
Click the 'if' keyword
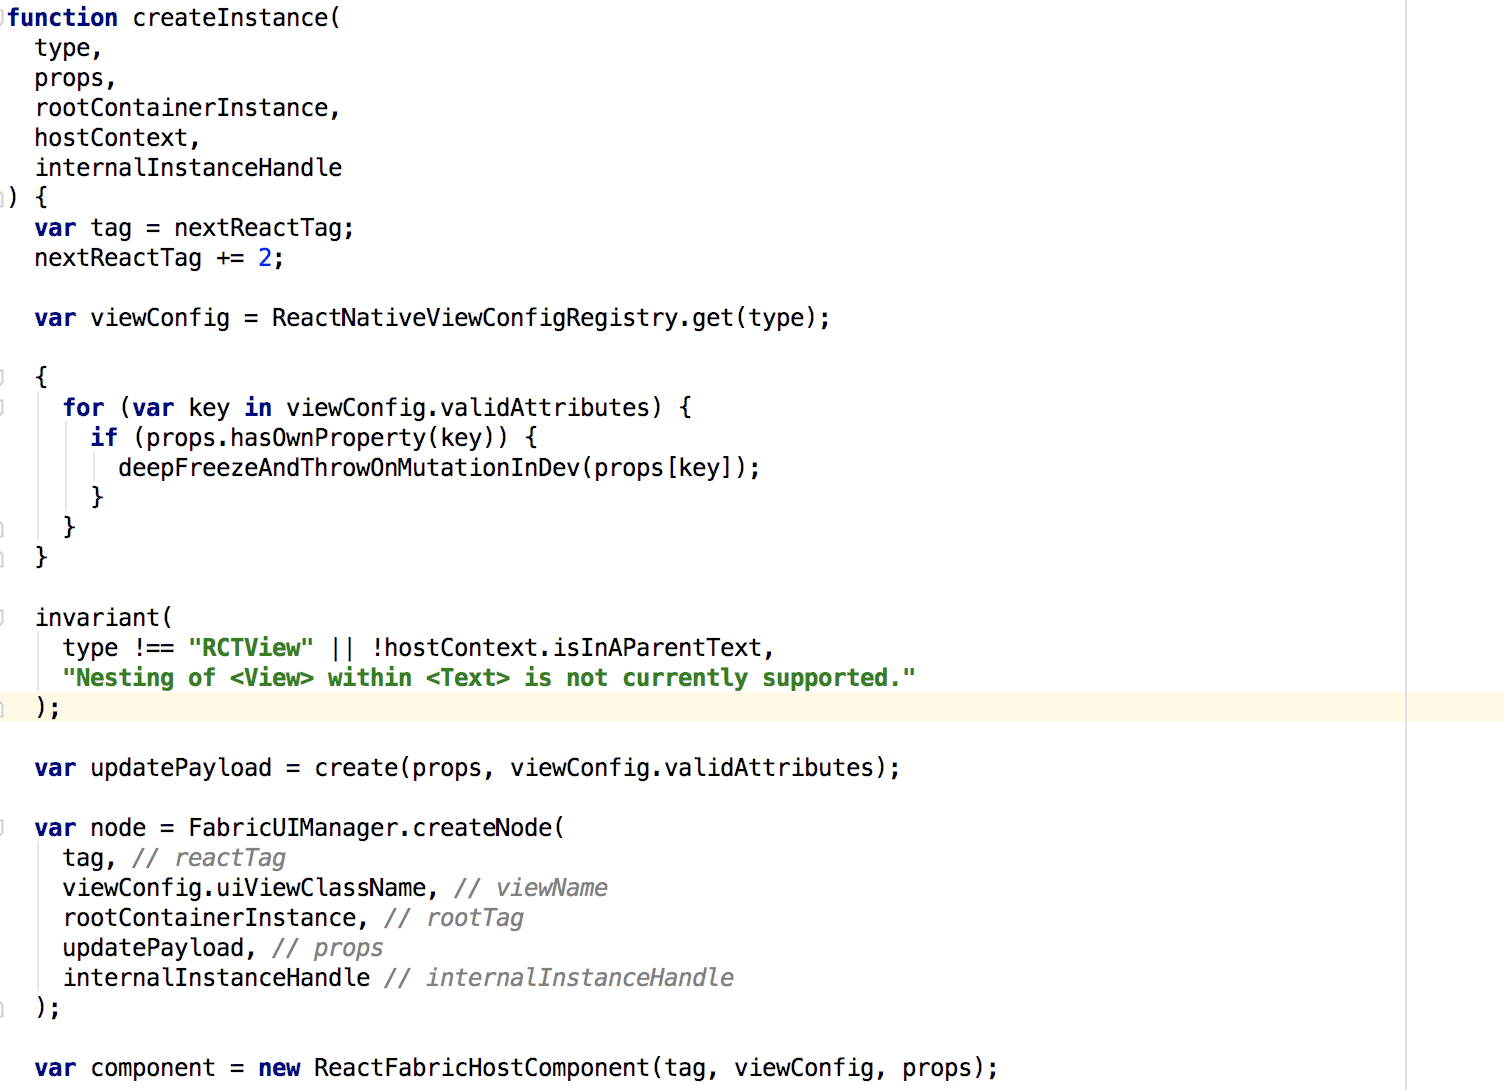(104, 438)
